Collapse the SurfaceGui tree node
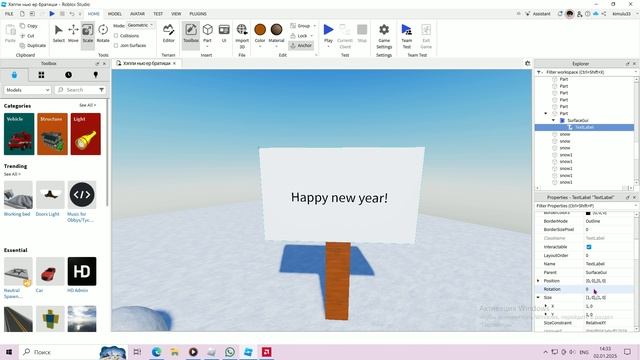Image resolution: width=640 pixels, height=360 pixels. [x=553, y=120]
